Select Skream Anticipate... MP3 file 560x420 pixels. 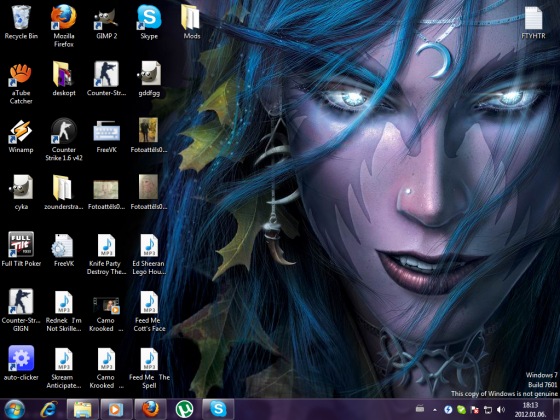pyautogui.click(x=64, y=368)
